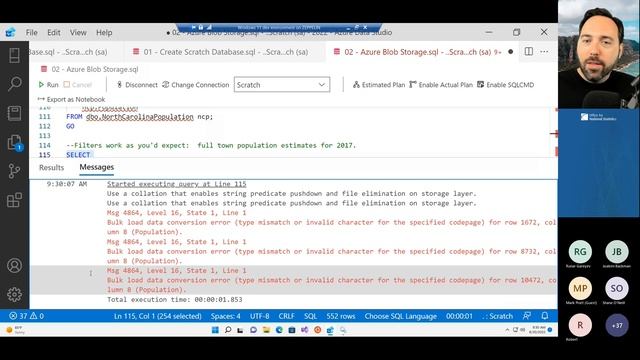
Task: Change CRLF line ending setting
Action: (x=287, y=316)
